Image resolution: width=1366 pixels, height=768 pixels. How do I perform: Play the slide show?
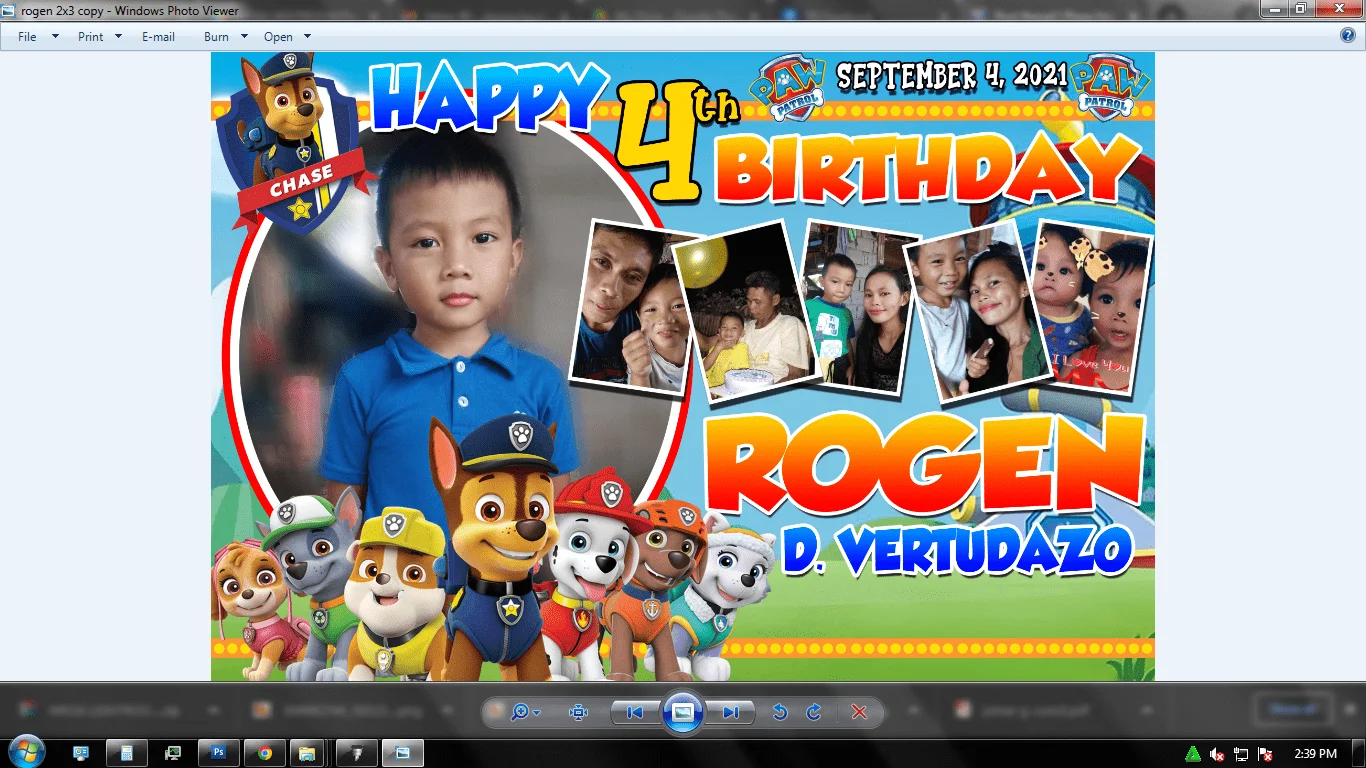tap(683, 713)
